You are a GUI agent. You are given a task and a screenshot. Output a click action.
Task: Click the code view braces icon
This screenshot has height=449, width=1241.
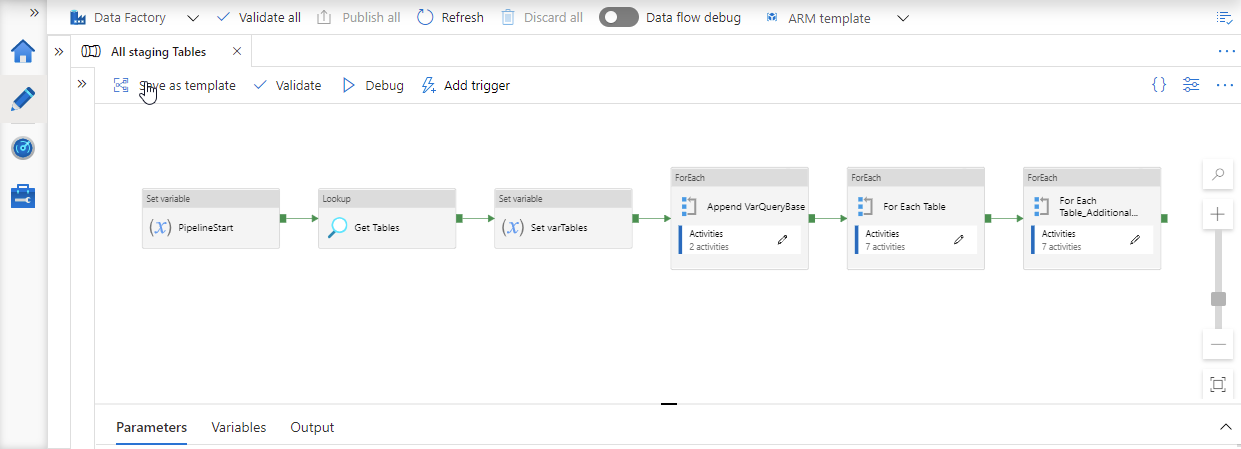1159,85
